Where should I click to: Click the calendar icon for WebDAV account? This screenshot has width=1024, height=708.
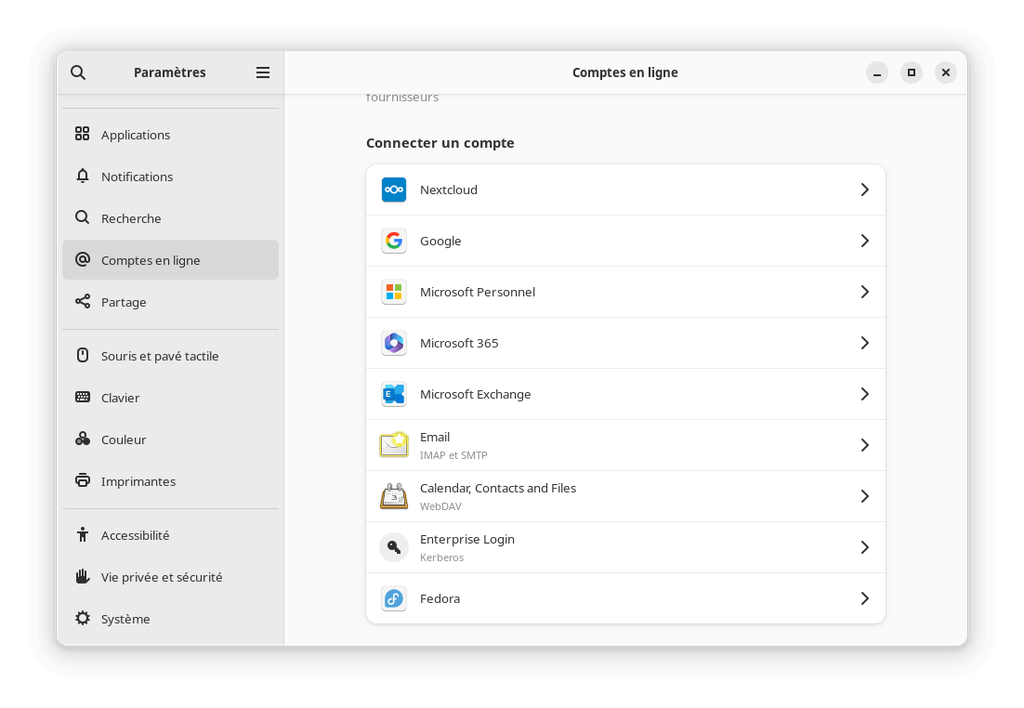coord(394,496)
